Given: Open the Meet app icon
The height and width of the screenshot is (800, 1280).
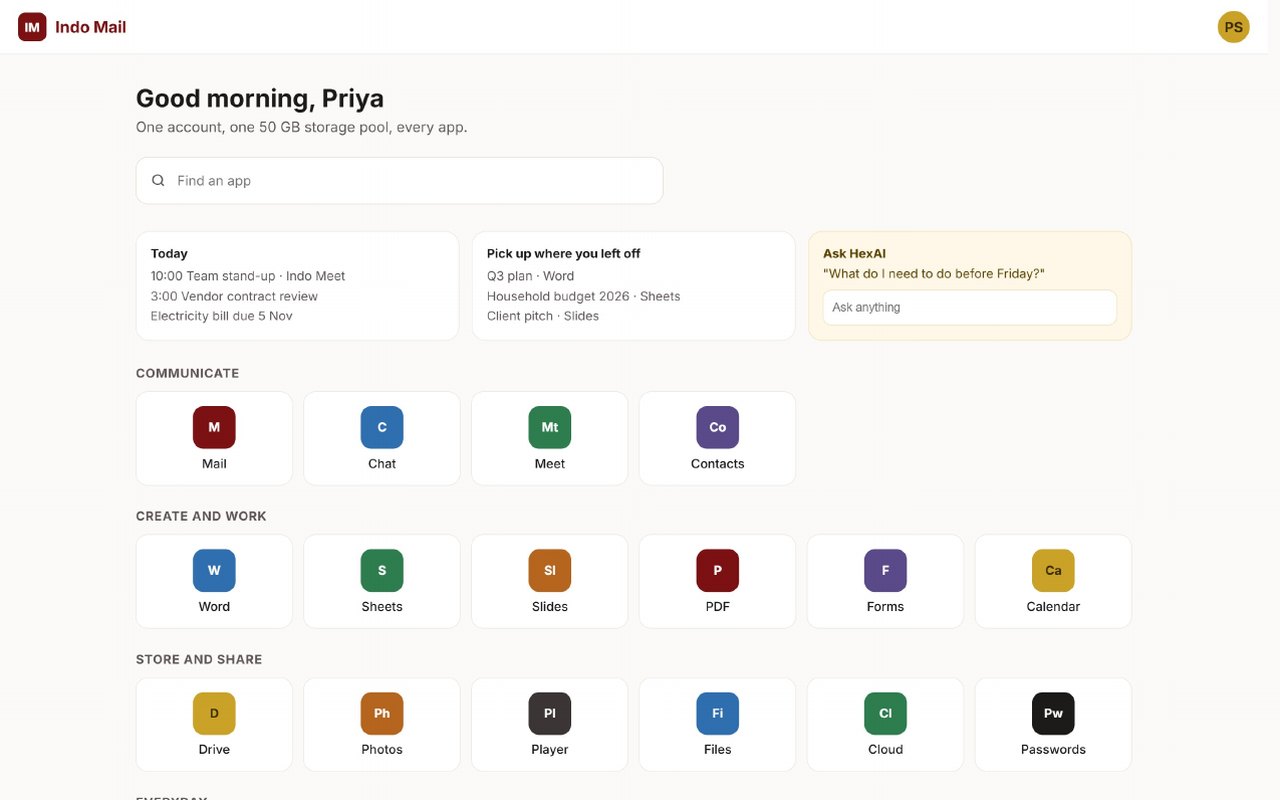Looking at the screenshot, I should point(550,427).
